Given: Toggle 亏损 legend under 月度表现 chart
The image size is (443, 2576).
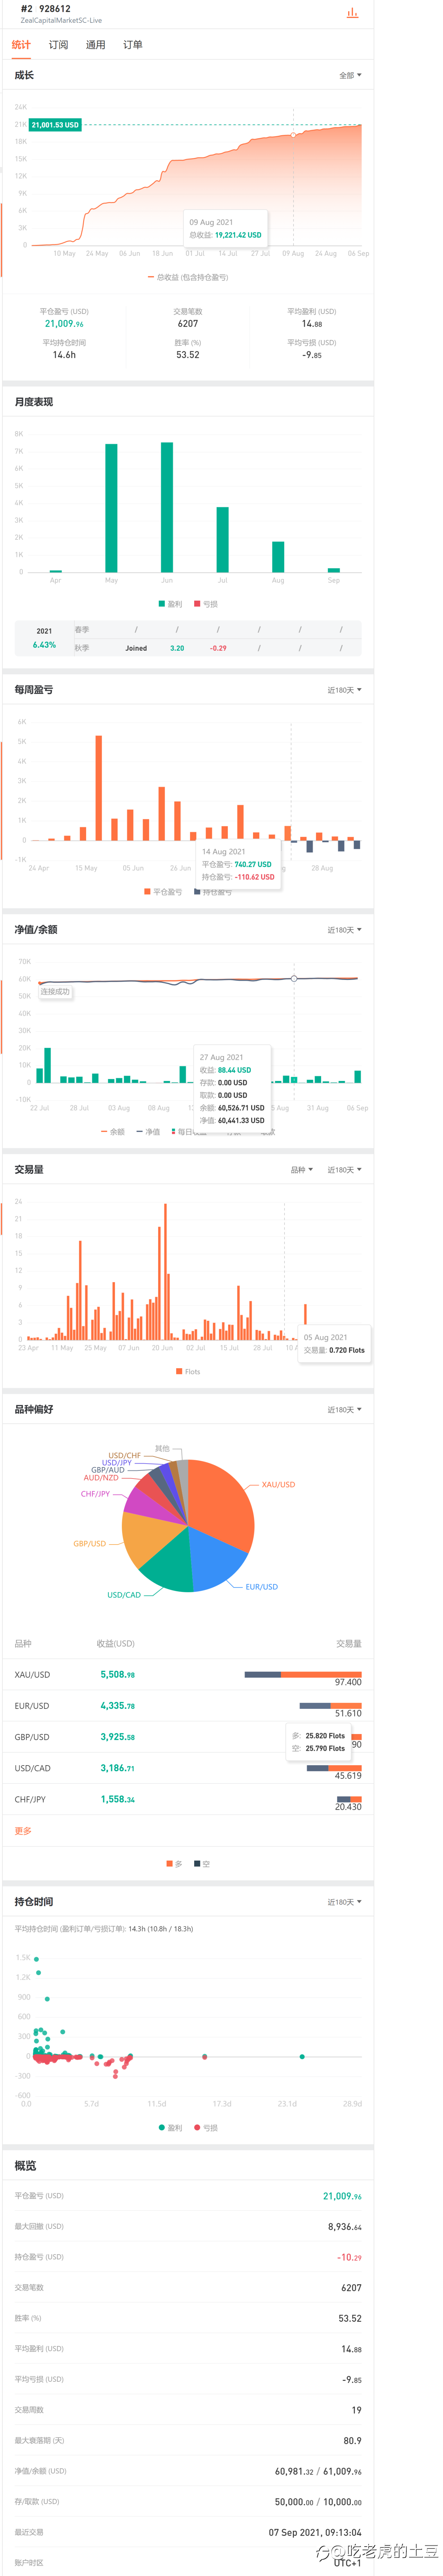Looking at the screenshot, I should coord(206,604).
